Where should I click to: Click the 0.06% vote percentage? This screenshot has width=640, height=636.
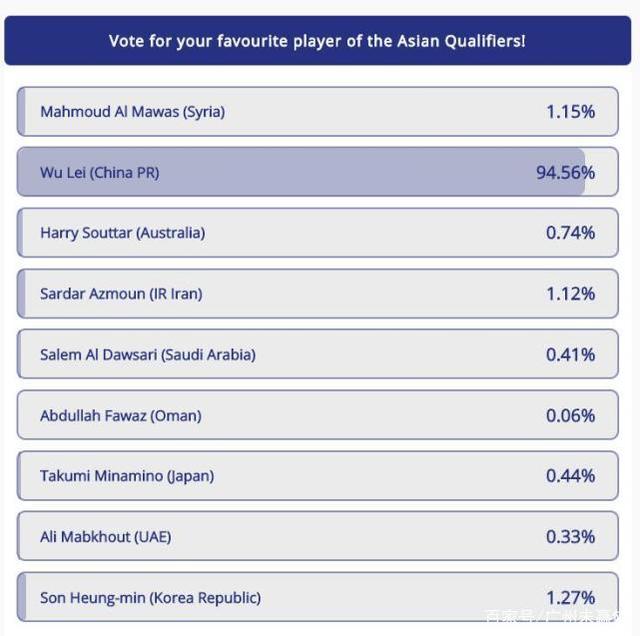point(570,416)
